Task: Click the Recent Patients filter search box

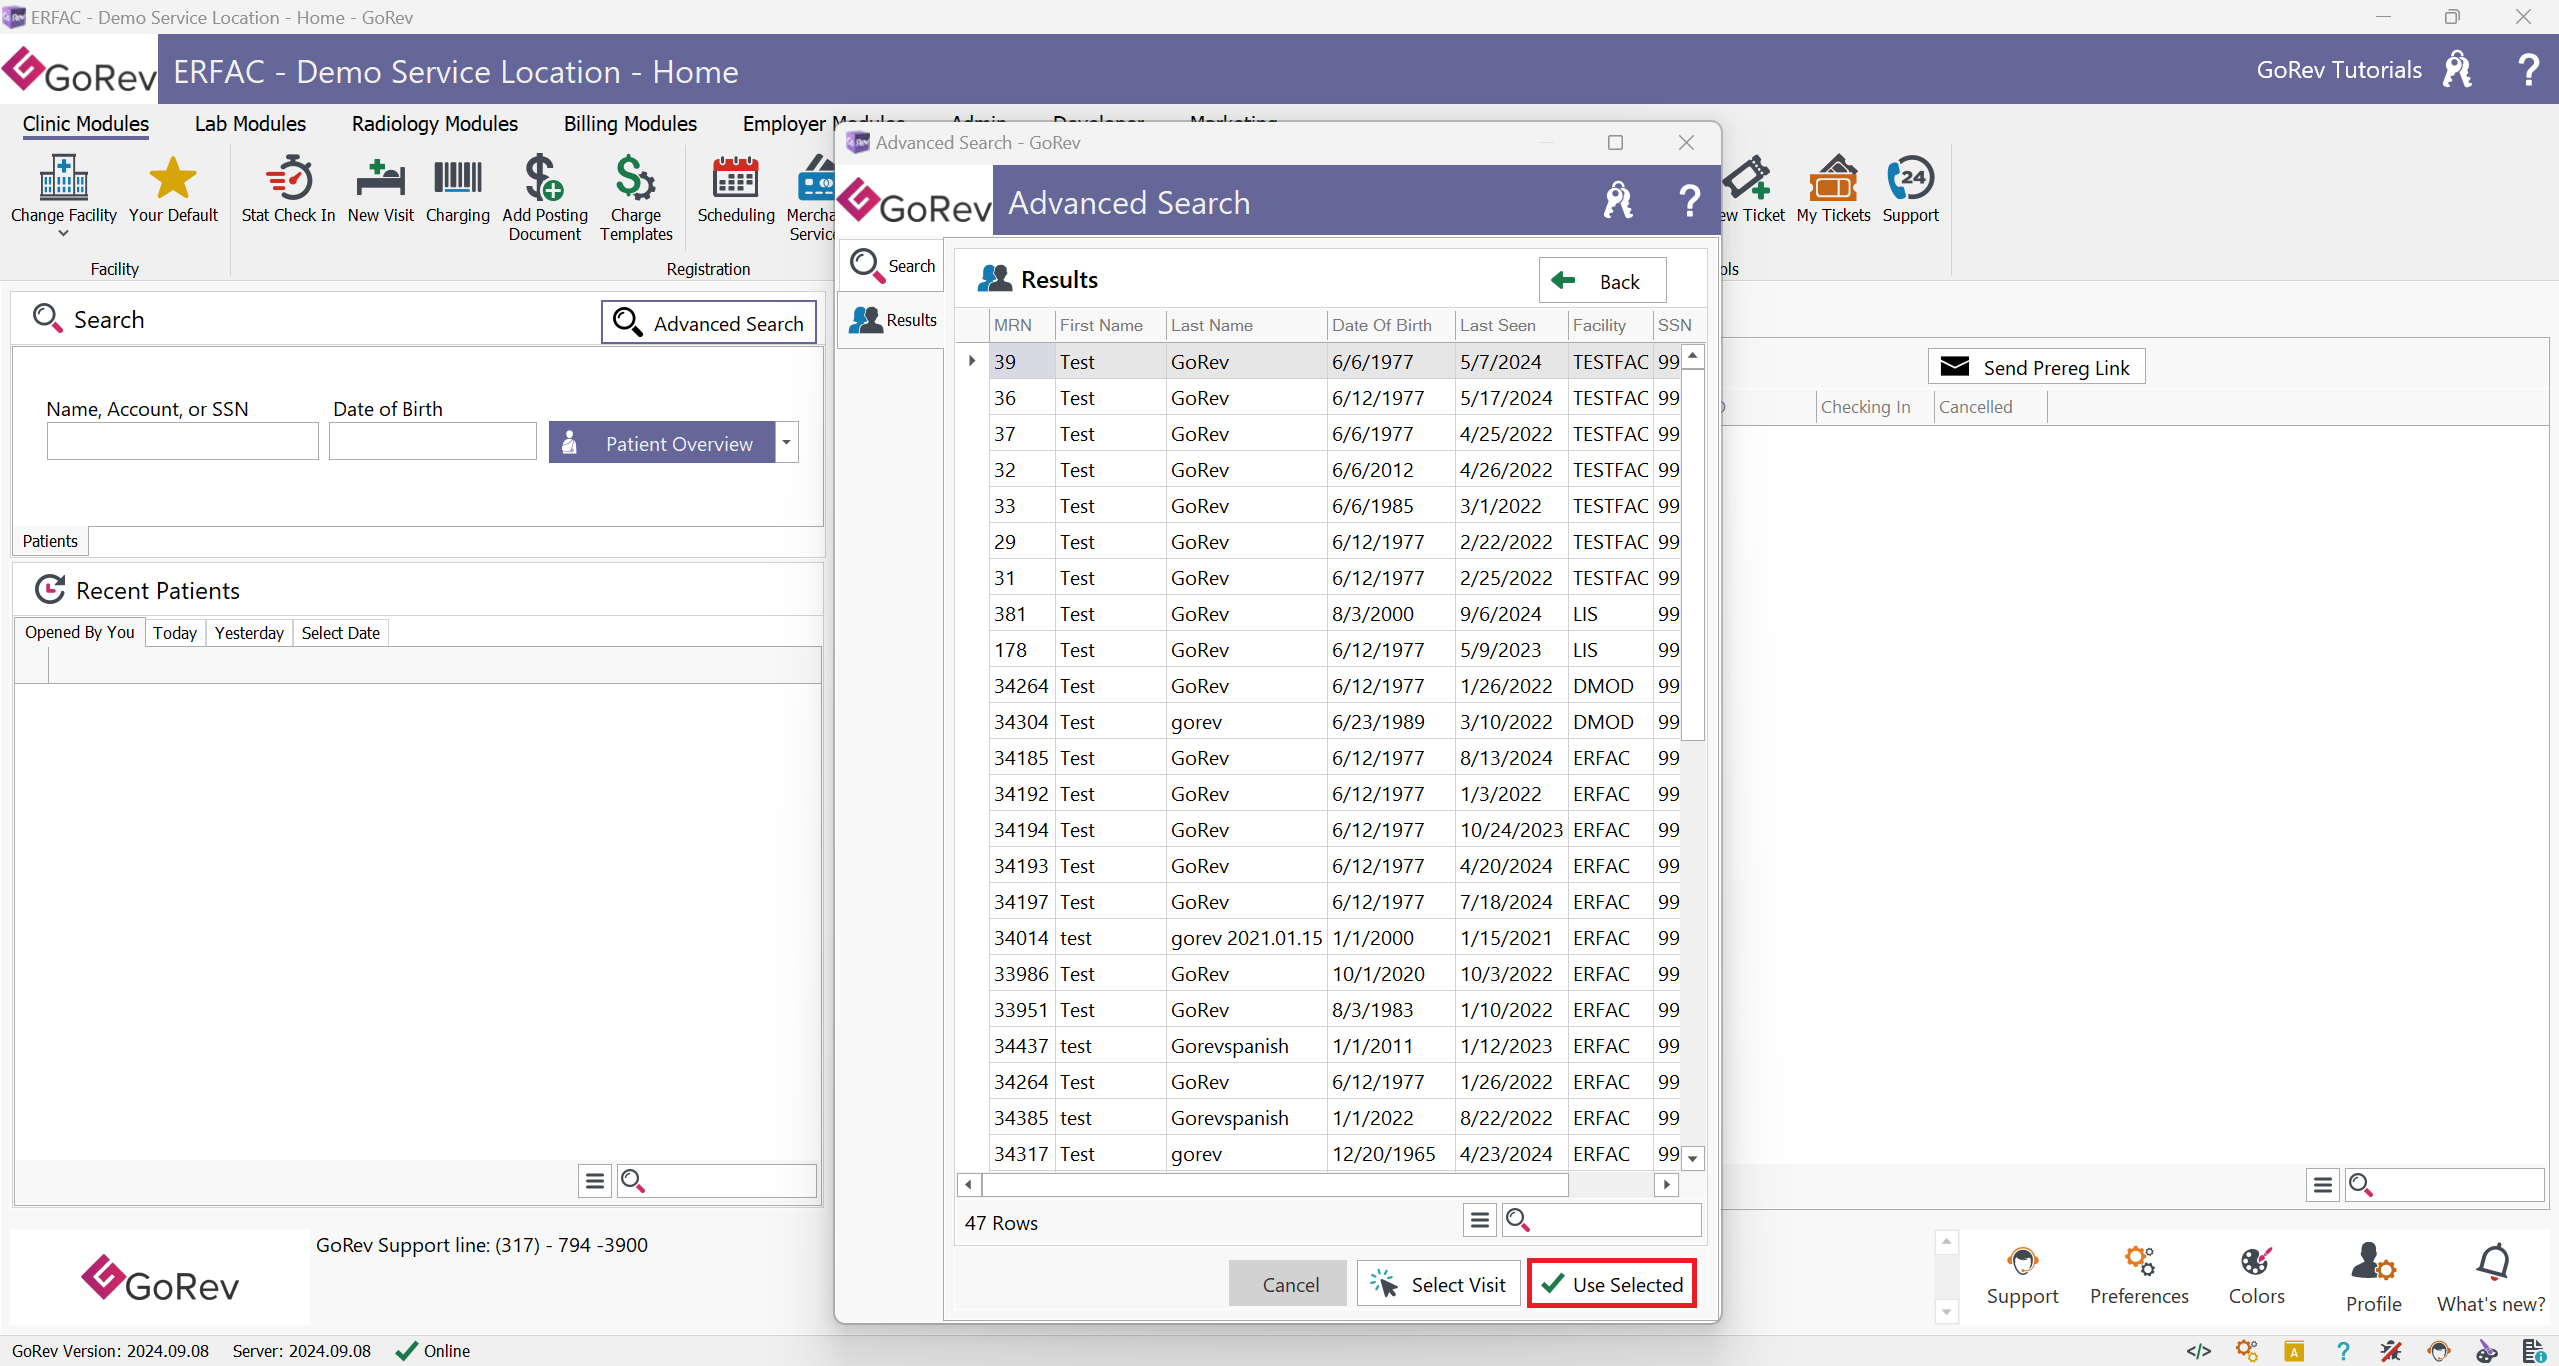Action: coord(717,1181)
